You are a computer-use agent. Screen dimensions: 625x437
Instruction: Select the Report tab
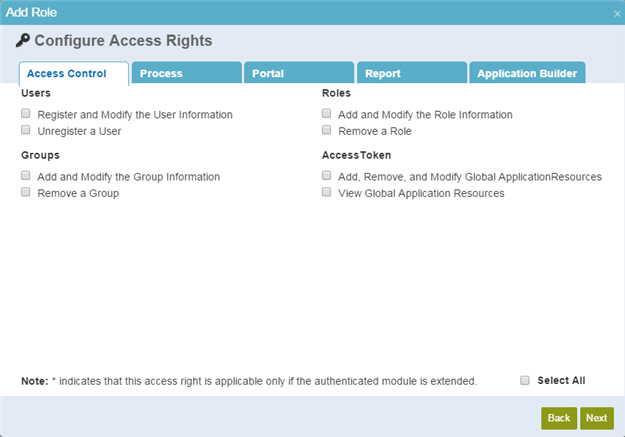point(412,73)
